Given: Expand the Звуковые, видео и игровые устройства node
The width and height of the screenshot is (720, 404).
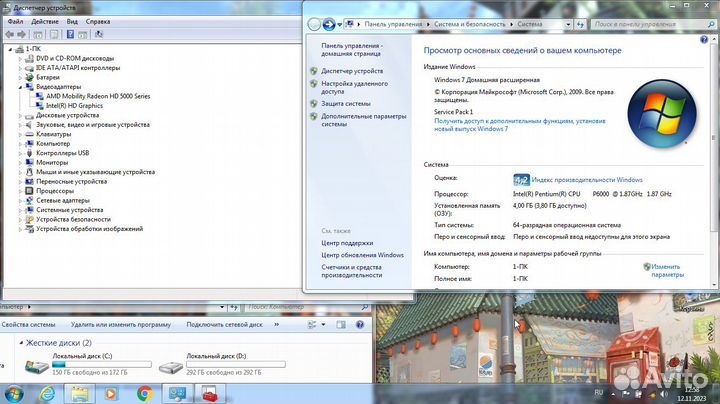Looking at the screenshot, I should click(x=20, y=125).
